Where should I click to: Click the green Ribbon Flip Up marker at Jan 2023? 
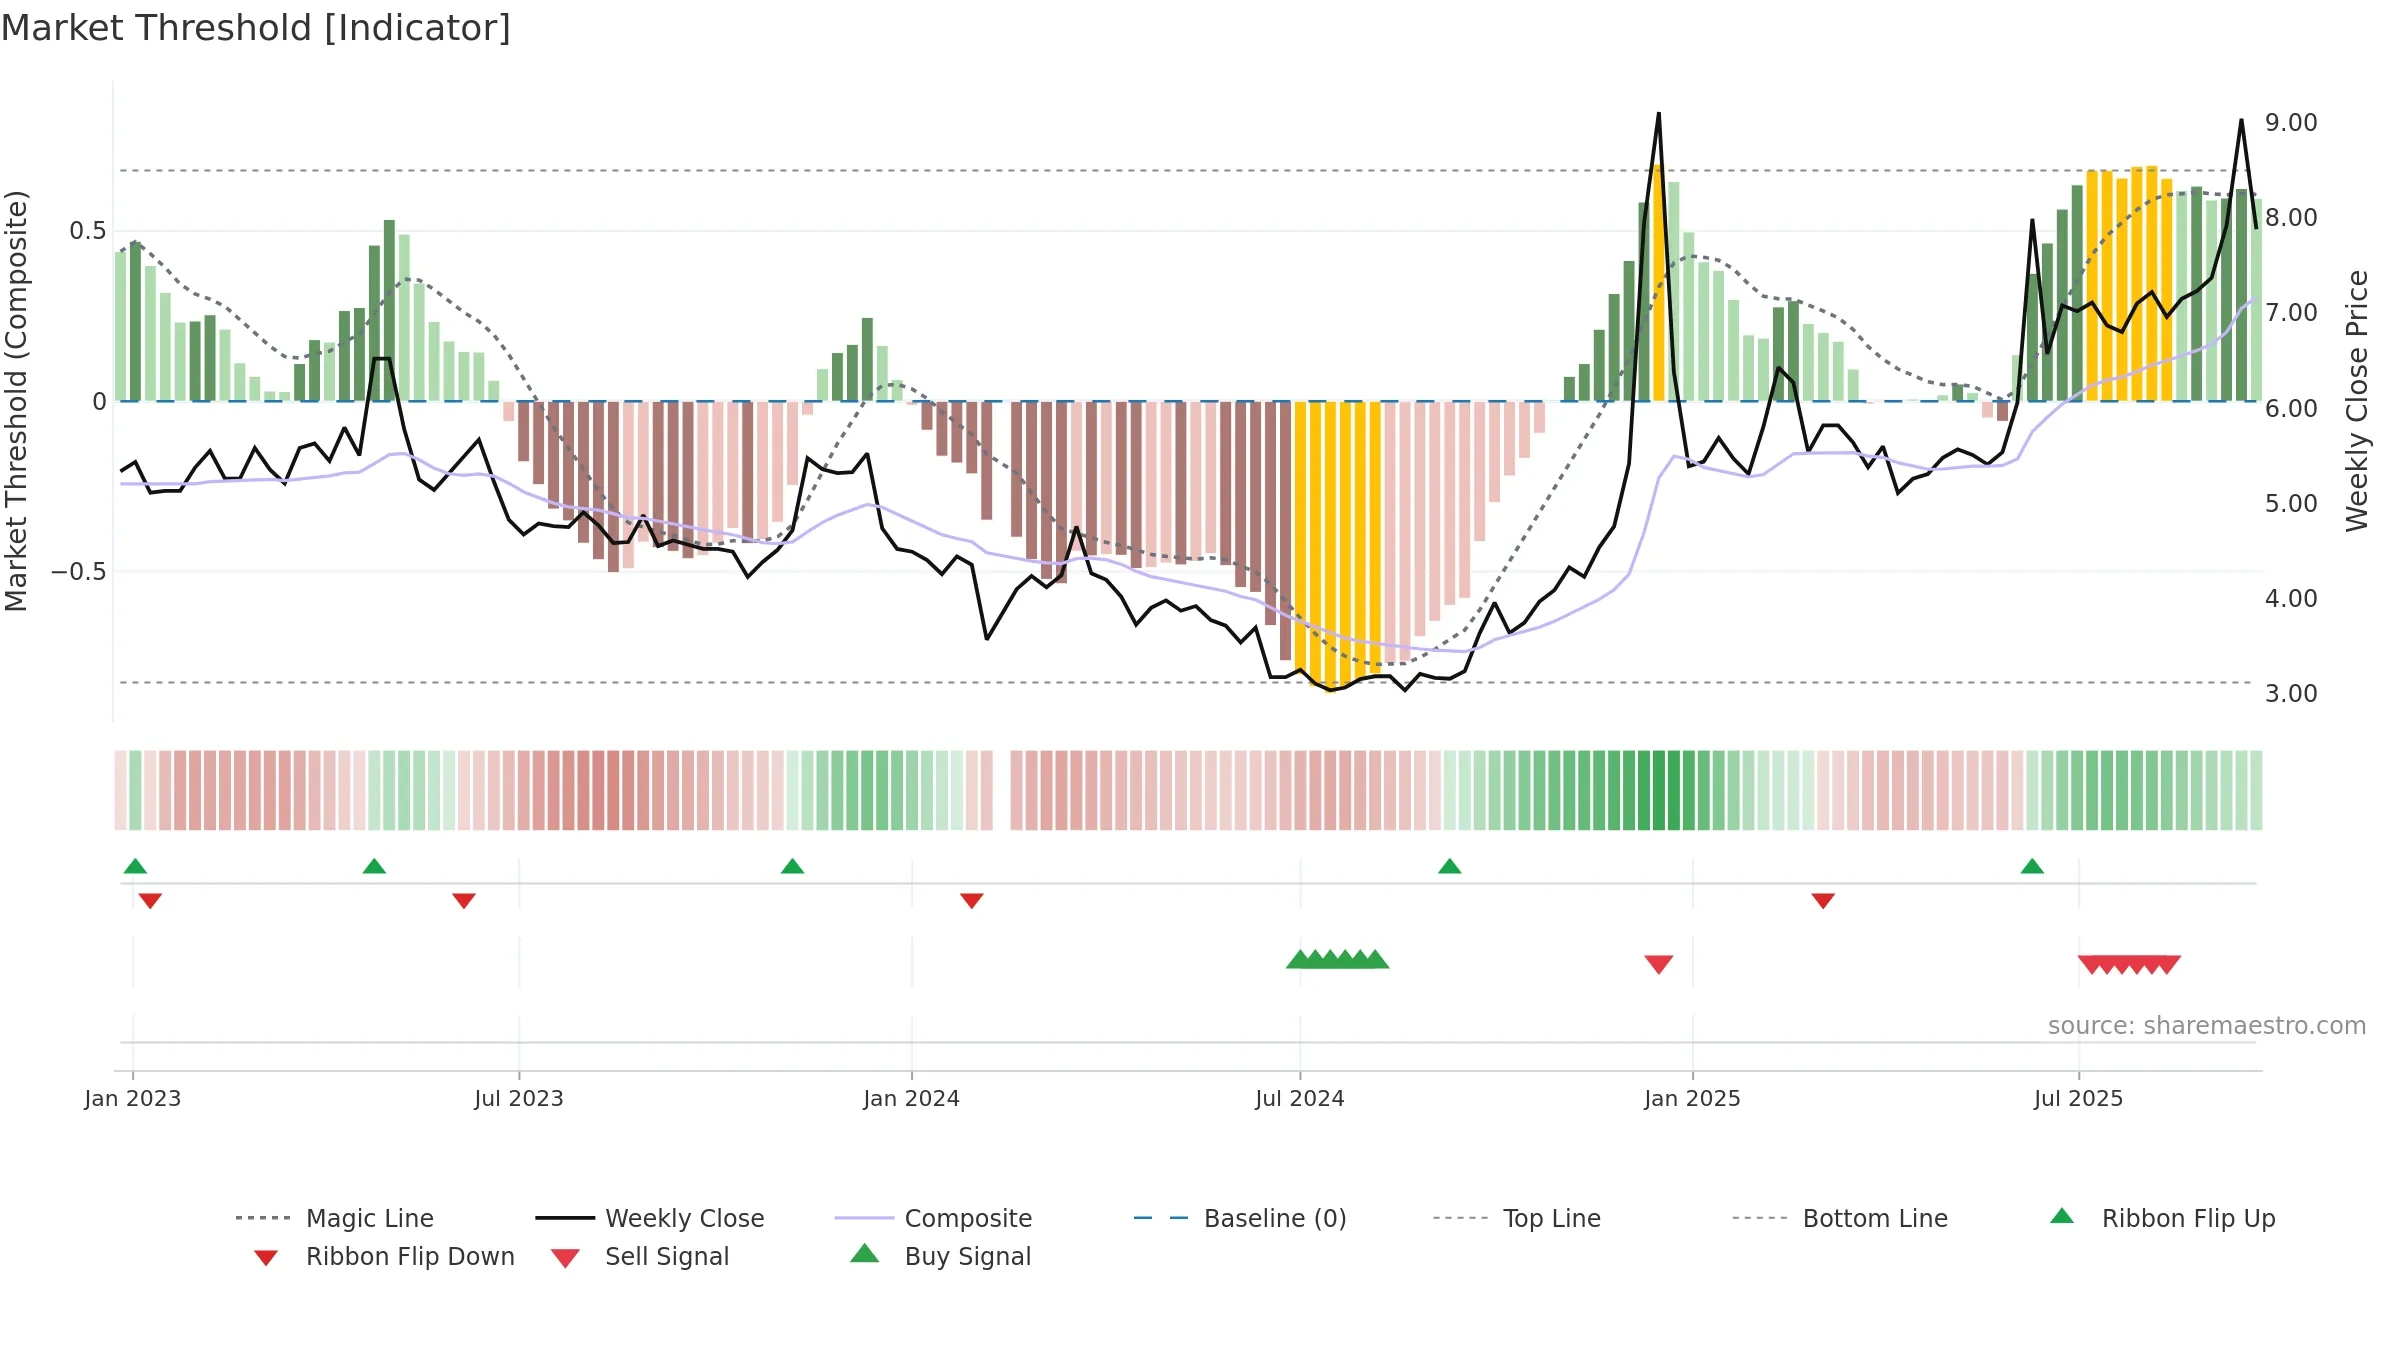(x=135, y=866)
